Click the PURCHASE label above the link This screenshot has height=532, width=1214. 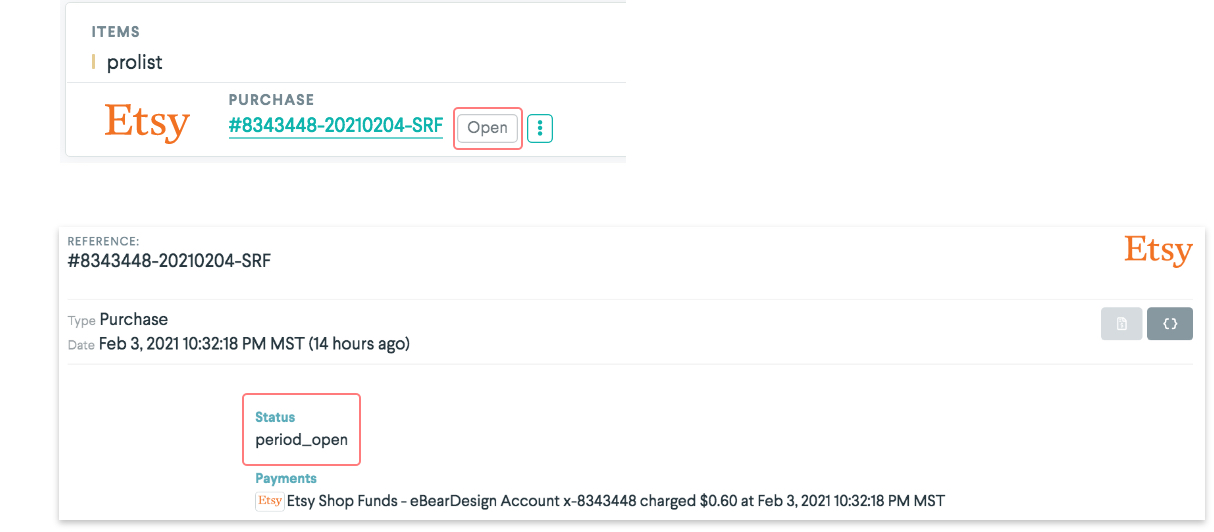click(271, 100)
